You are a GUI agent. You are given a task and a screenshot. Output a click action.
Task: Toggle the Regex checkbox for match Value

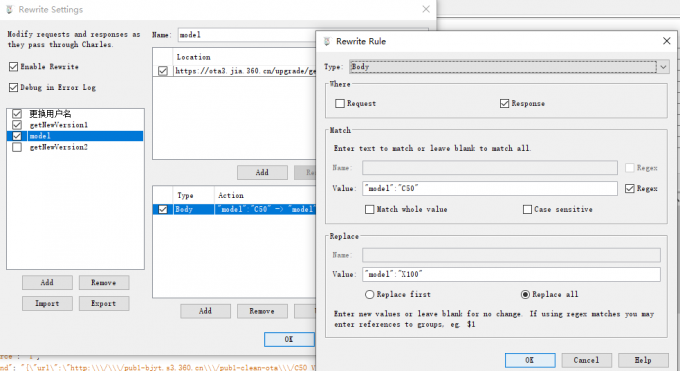(x=630, y=188)
